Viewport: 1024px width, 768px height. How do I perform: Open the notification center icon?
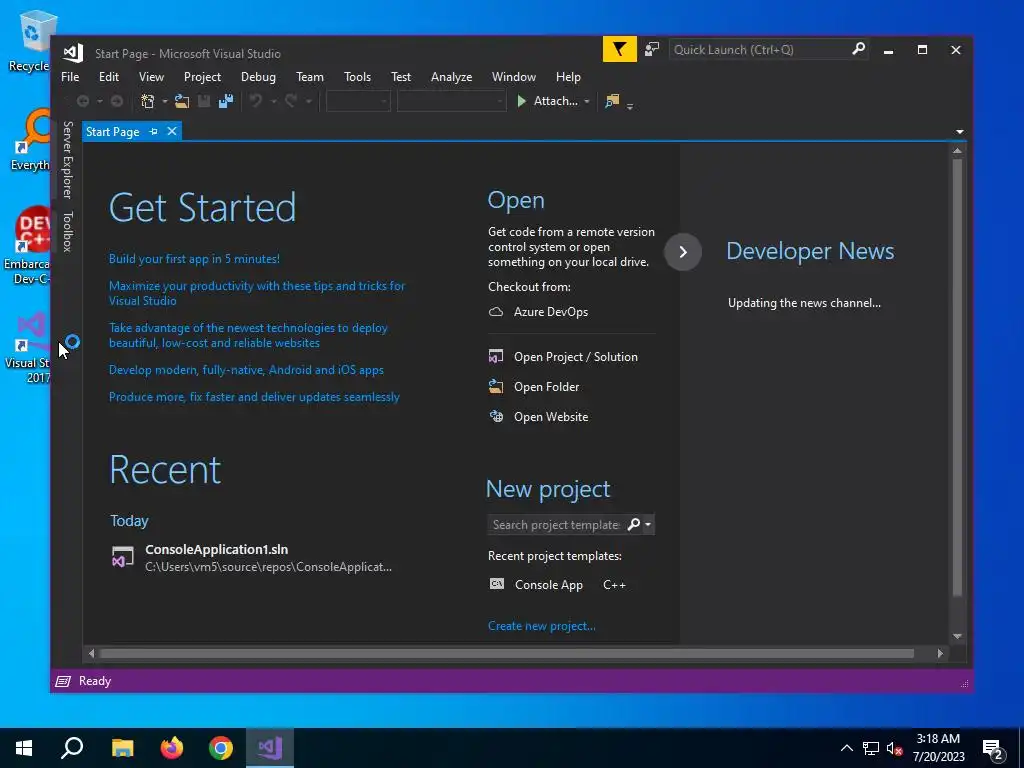pos(993,748)
